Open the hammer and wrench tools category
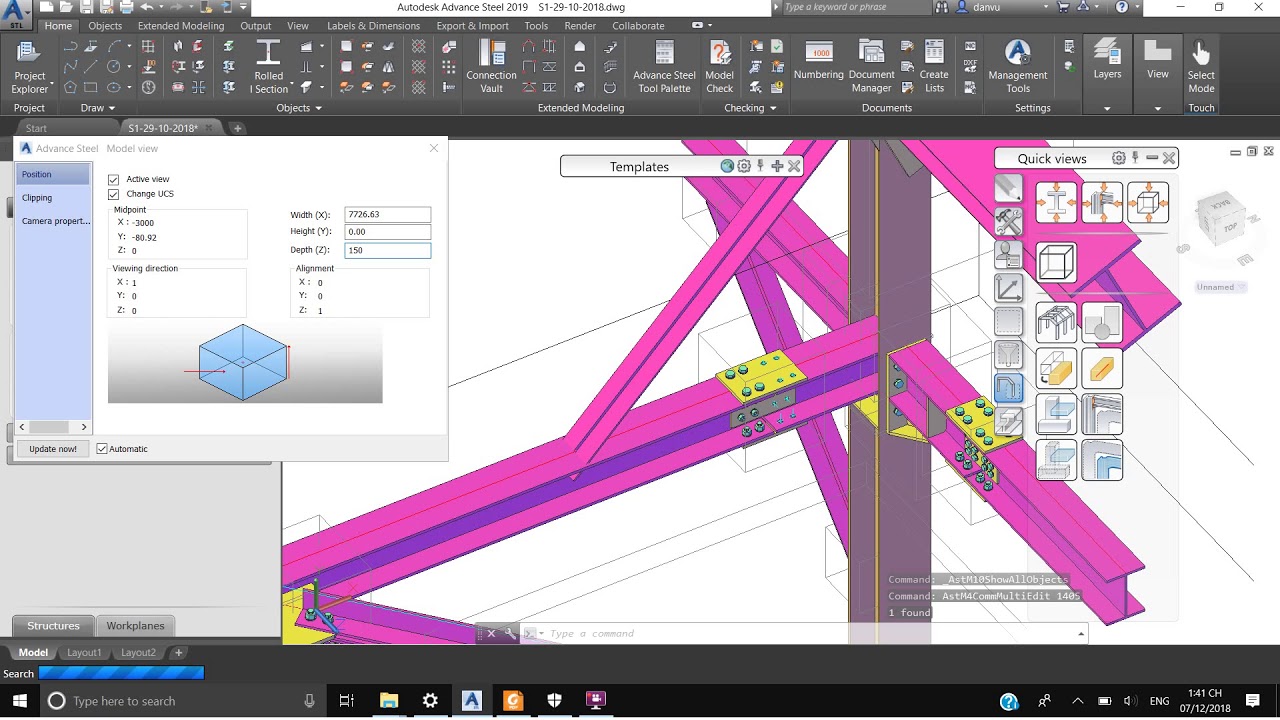The image size is (1280, 720). 1008,221
